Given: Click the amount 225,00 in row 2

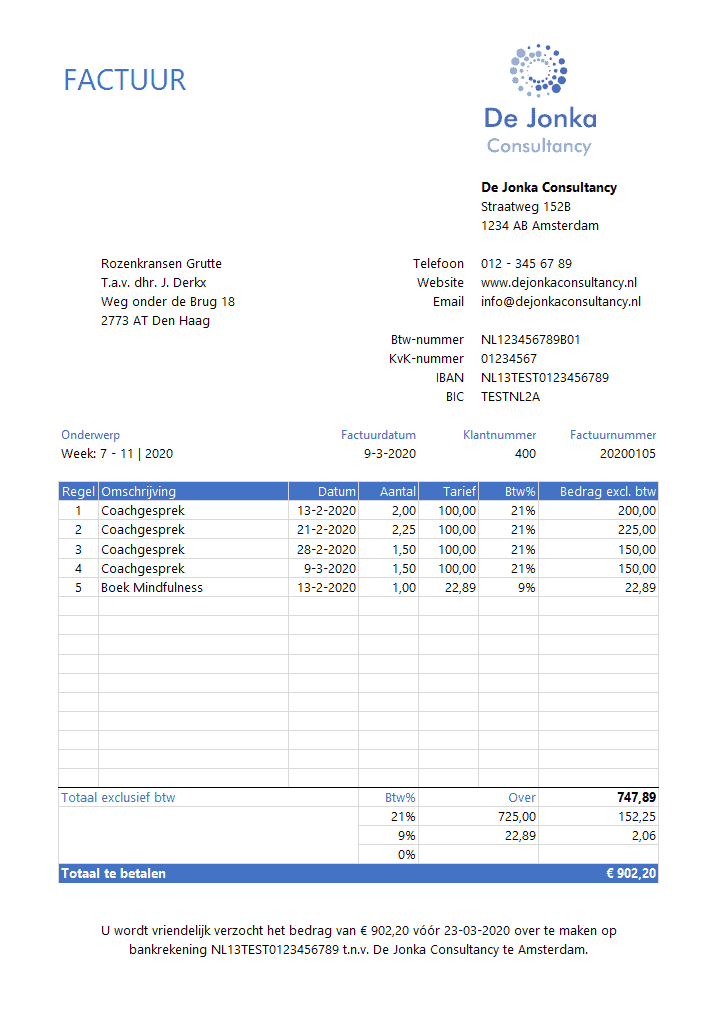Looking at the screenshot, I should (636, 530).
